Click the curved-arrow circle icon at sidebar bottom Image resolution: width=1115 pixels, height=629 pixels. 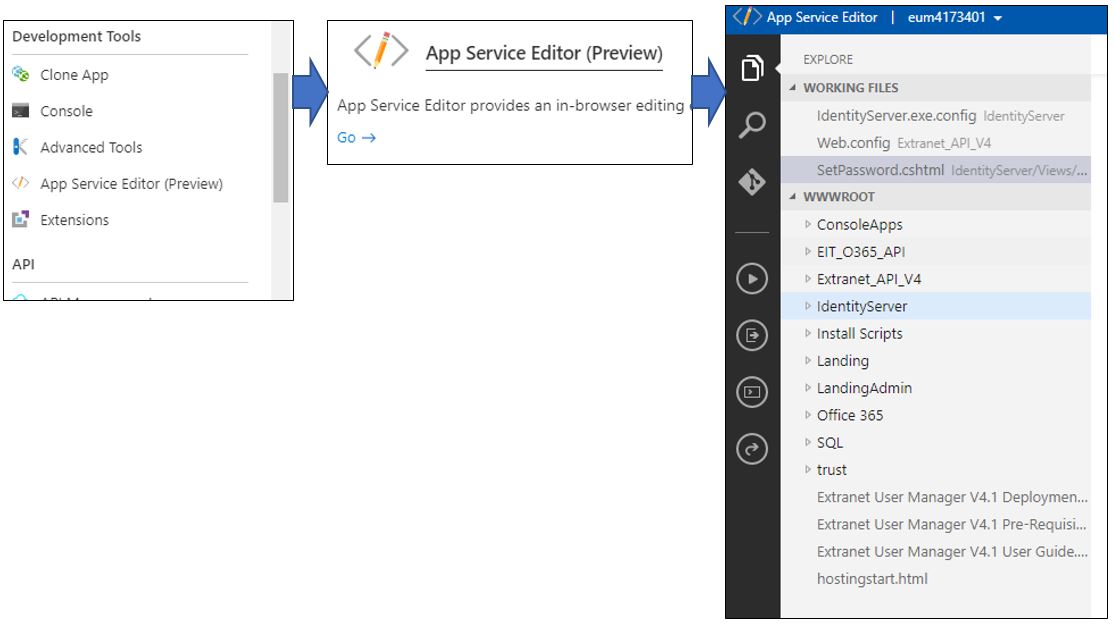752,449
